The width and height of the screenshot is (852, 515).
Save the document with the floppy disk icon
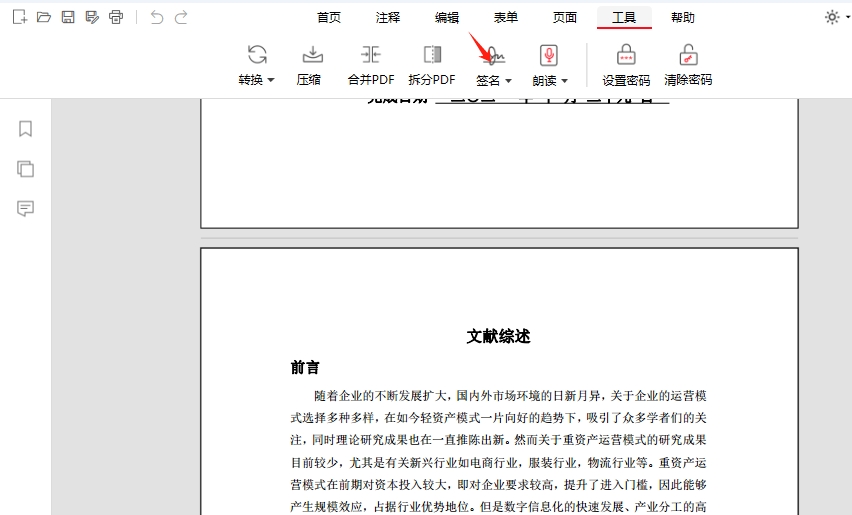click(68, 17)
